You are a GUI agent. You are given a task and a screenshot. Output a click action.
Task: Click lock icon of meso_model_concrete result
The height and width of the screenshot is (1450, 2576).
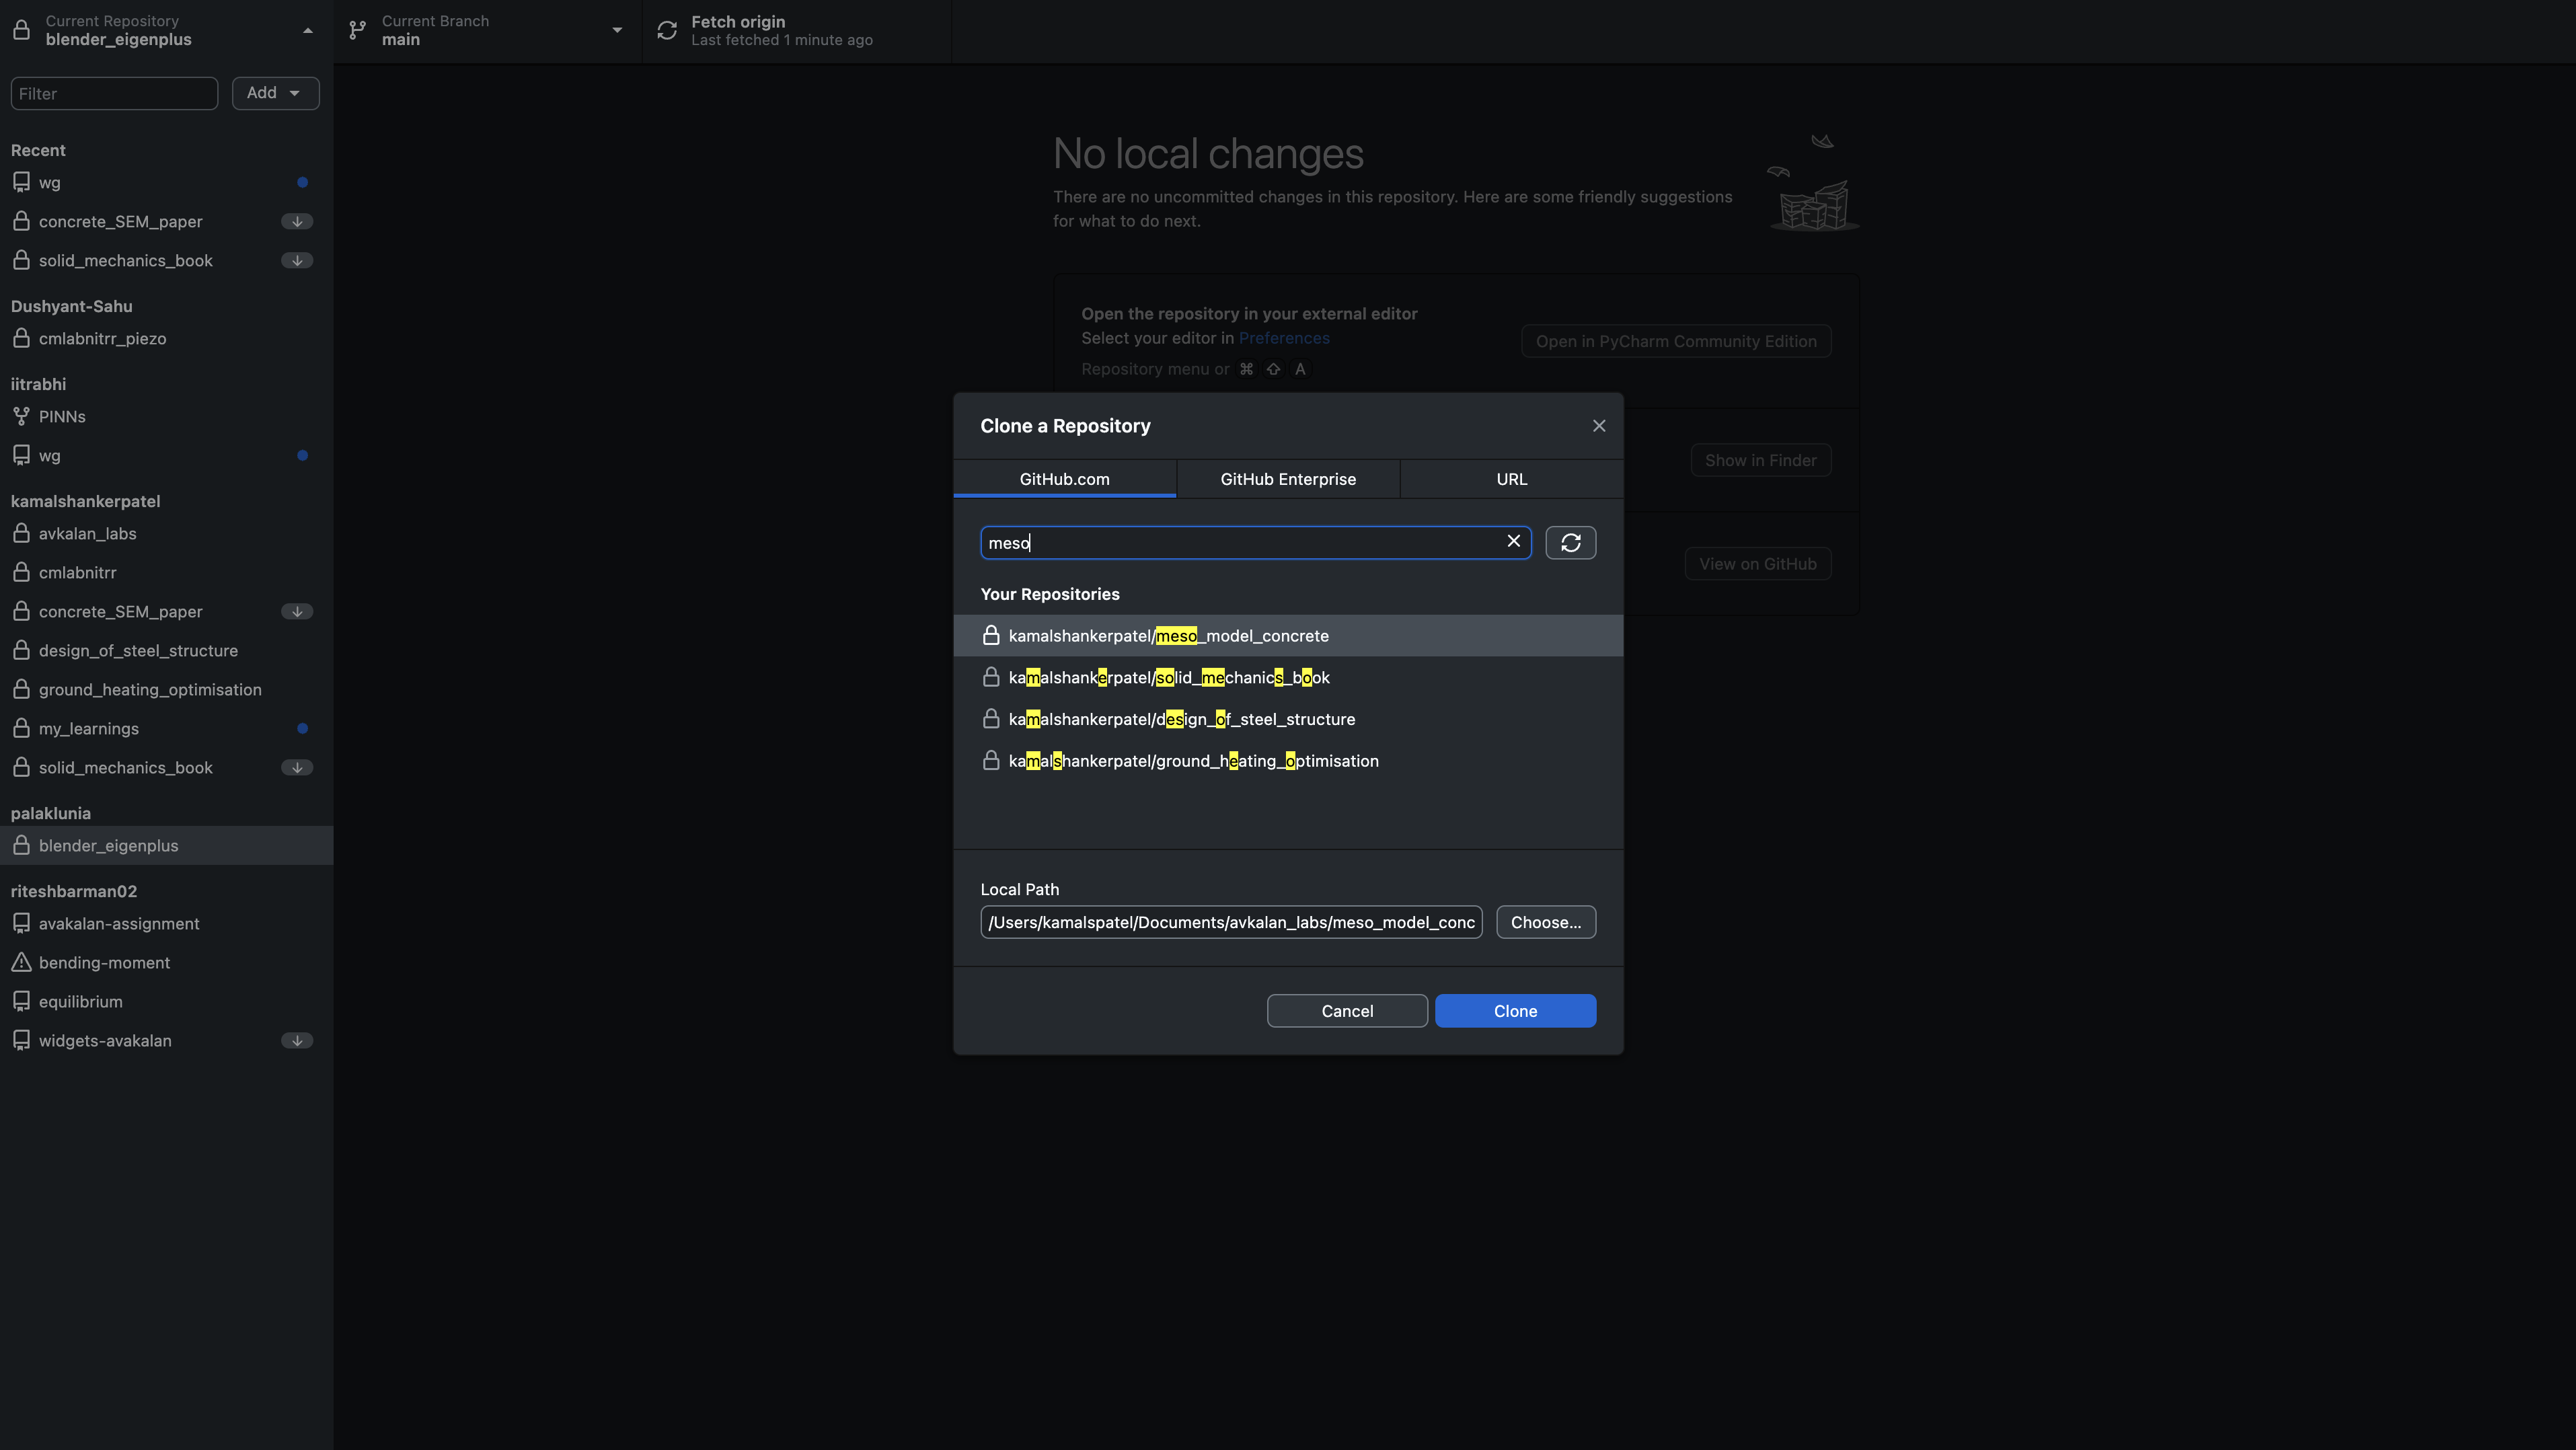pyautogui.click(x=991, y=636)
